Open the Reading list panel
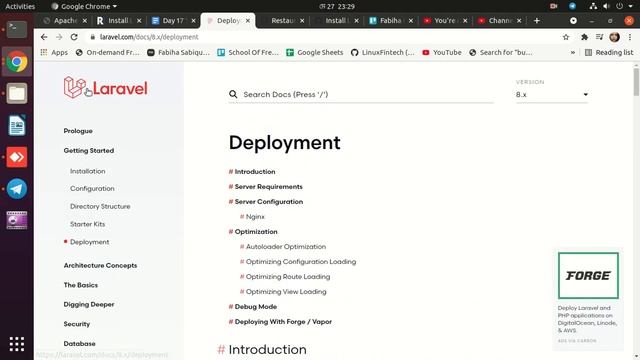This screenshot has width=640, height=360. 609,52
